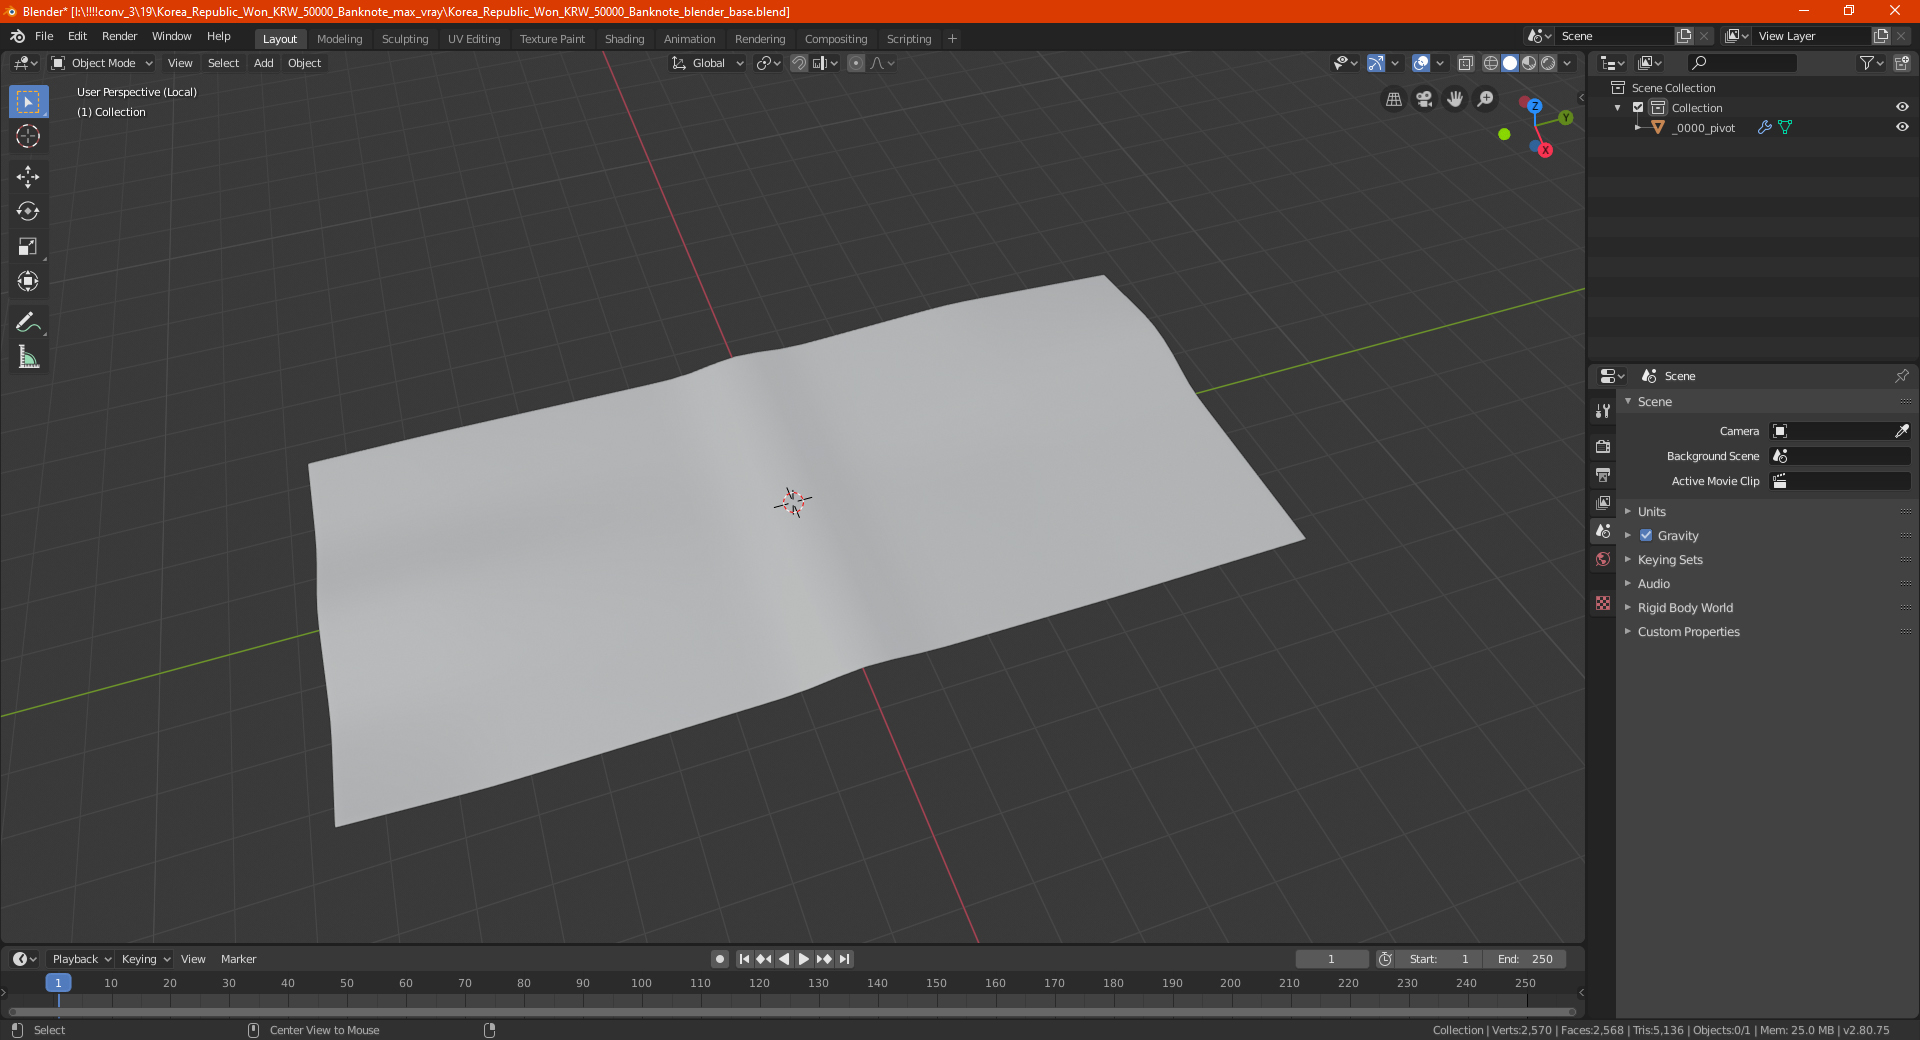Open the Object Mode dropdown
The height and width of the screenshot is (1040, 1920).
pos(102,63)
